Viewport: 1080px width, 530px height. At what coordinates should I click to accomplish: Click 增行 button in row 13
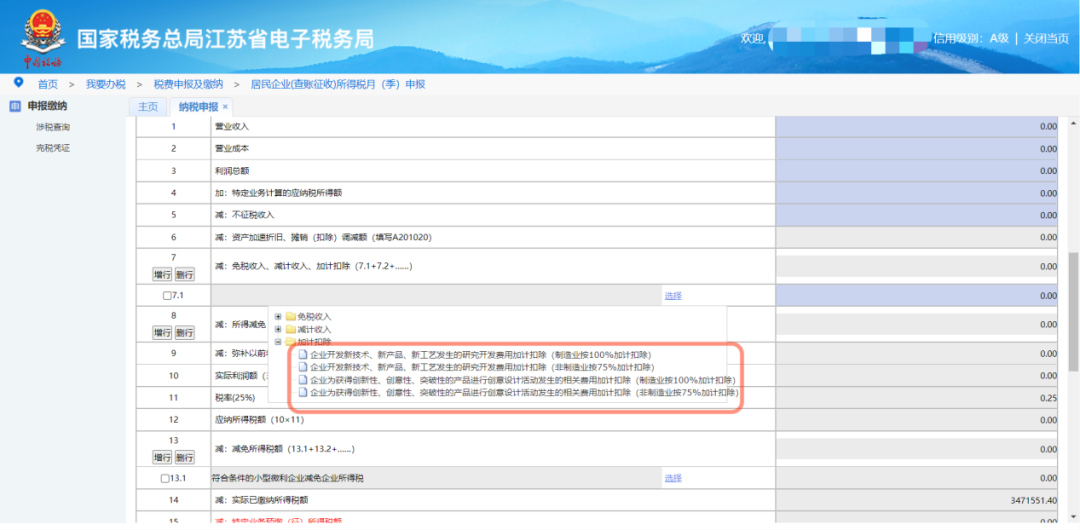click(162, 457)
